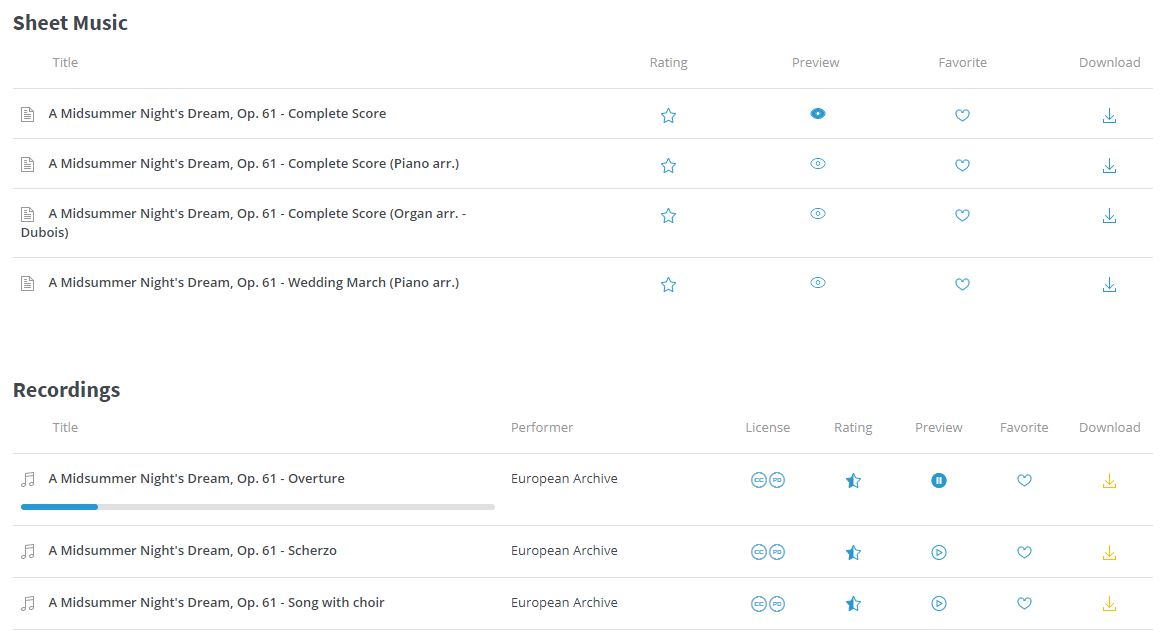1170x638 pixels.
Task: Click the License column header
Action: click(x=768, y=428)
